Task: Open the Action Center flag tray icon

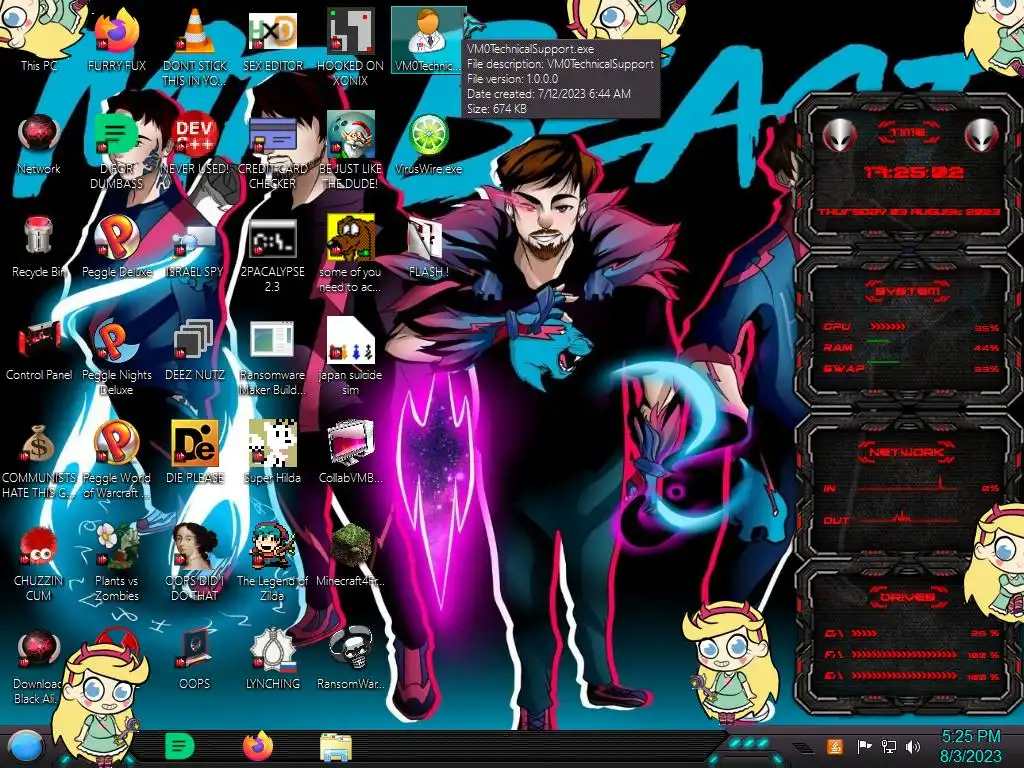Action: (864, 746)
